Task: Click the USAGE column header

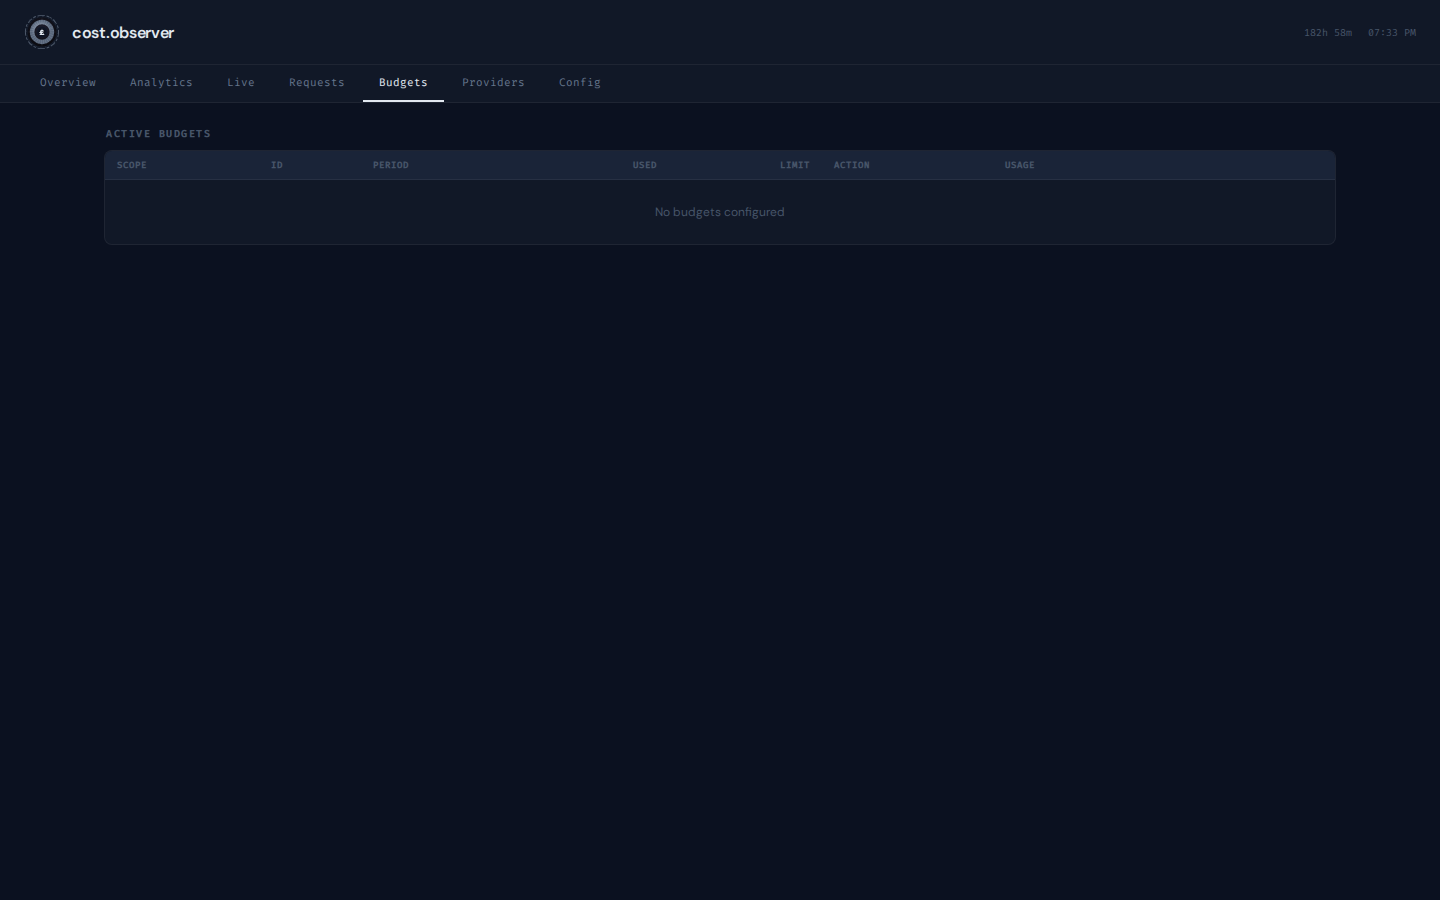Action: tap(1020, 165)
